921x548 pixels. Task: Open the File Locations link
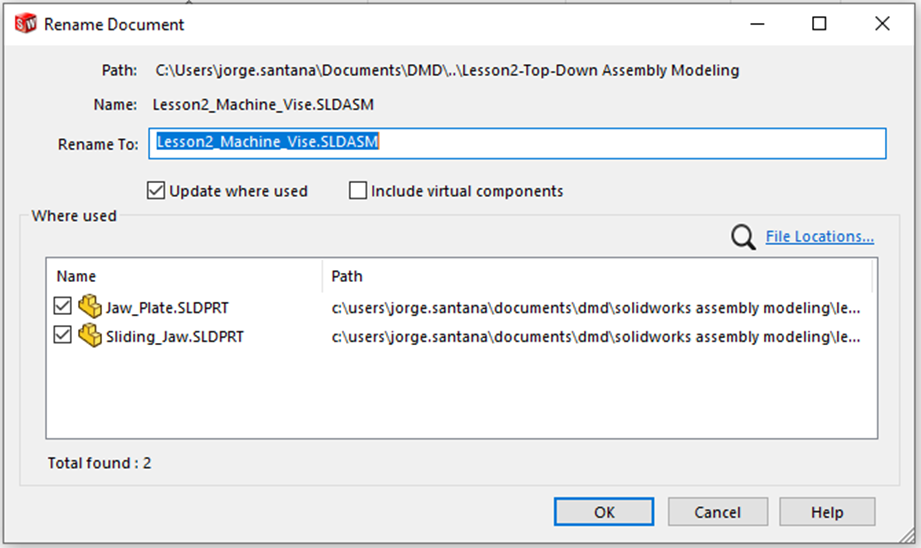819,236
